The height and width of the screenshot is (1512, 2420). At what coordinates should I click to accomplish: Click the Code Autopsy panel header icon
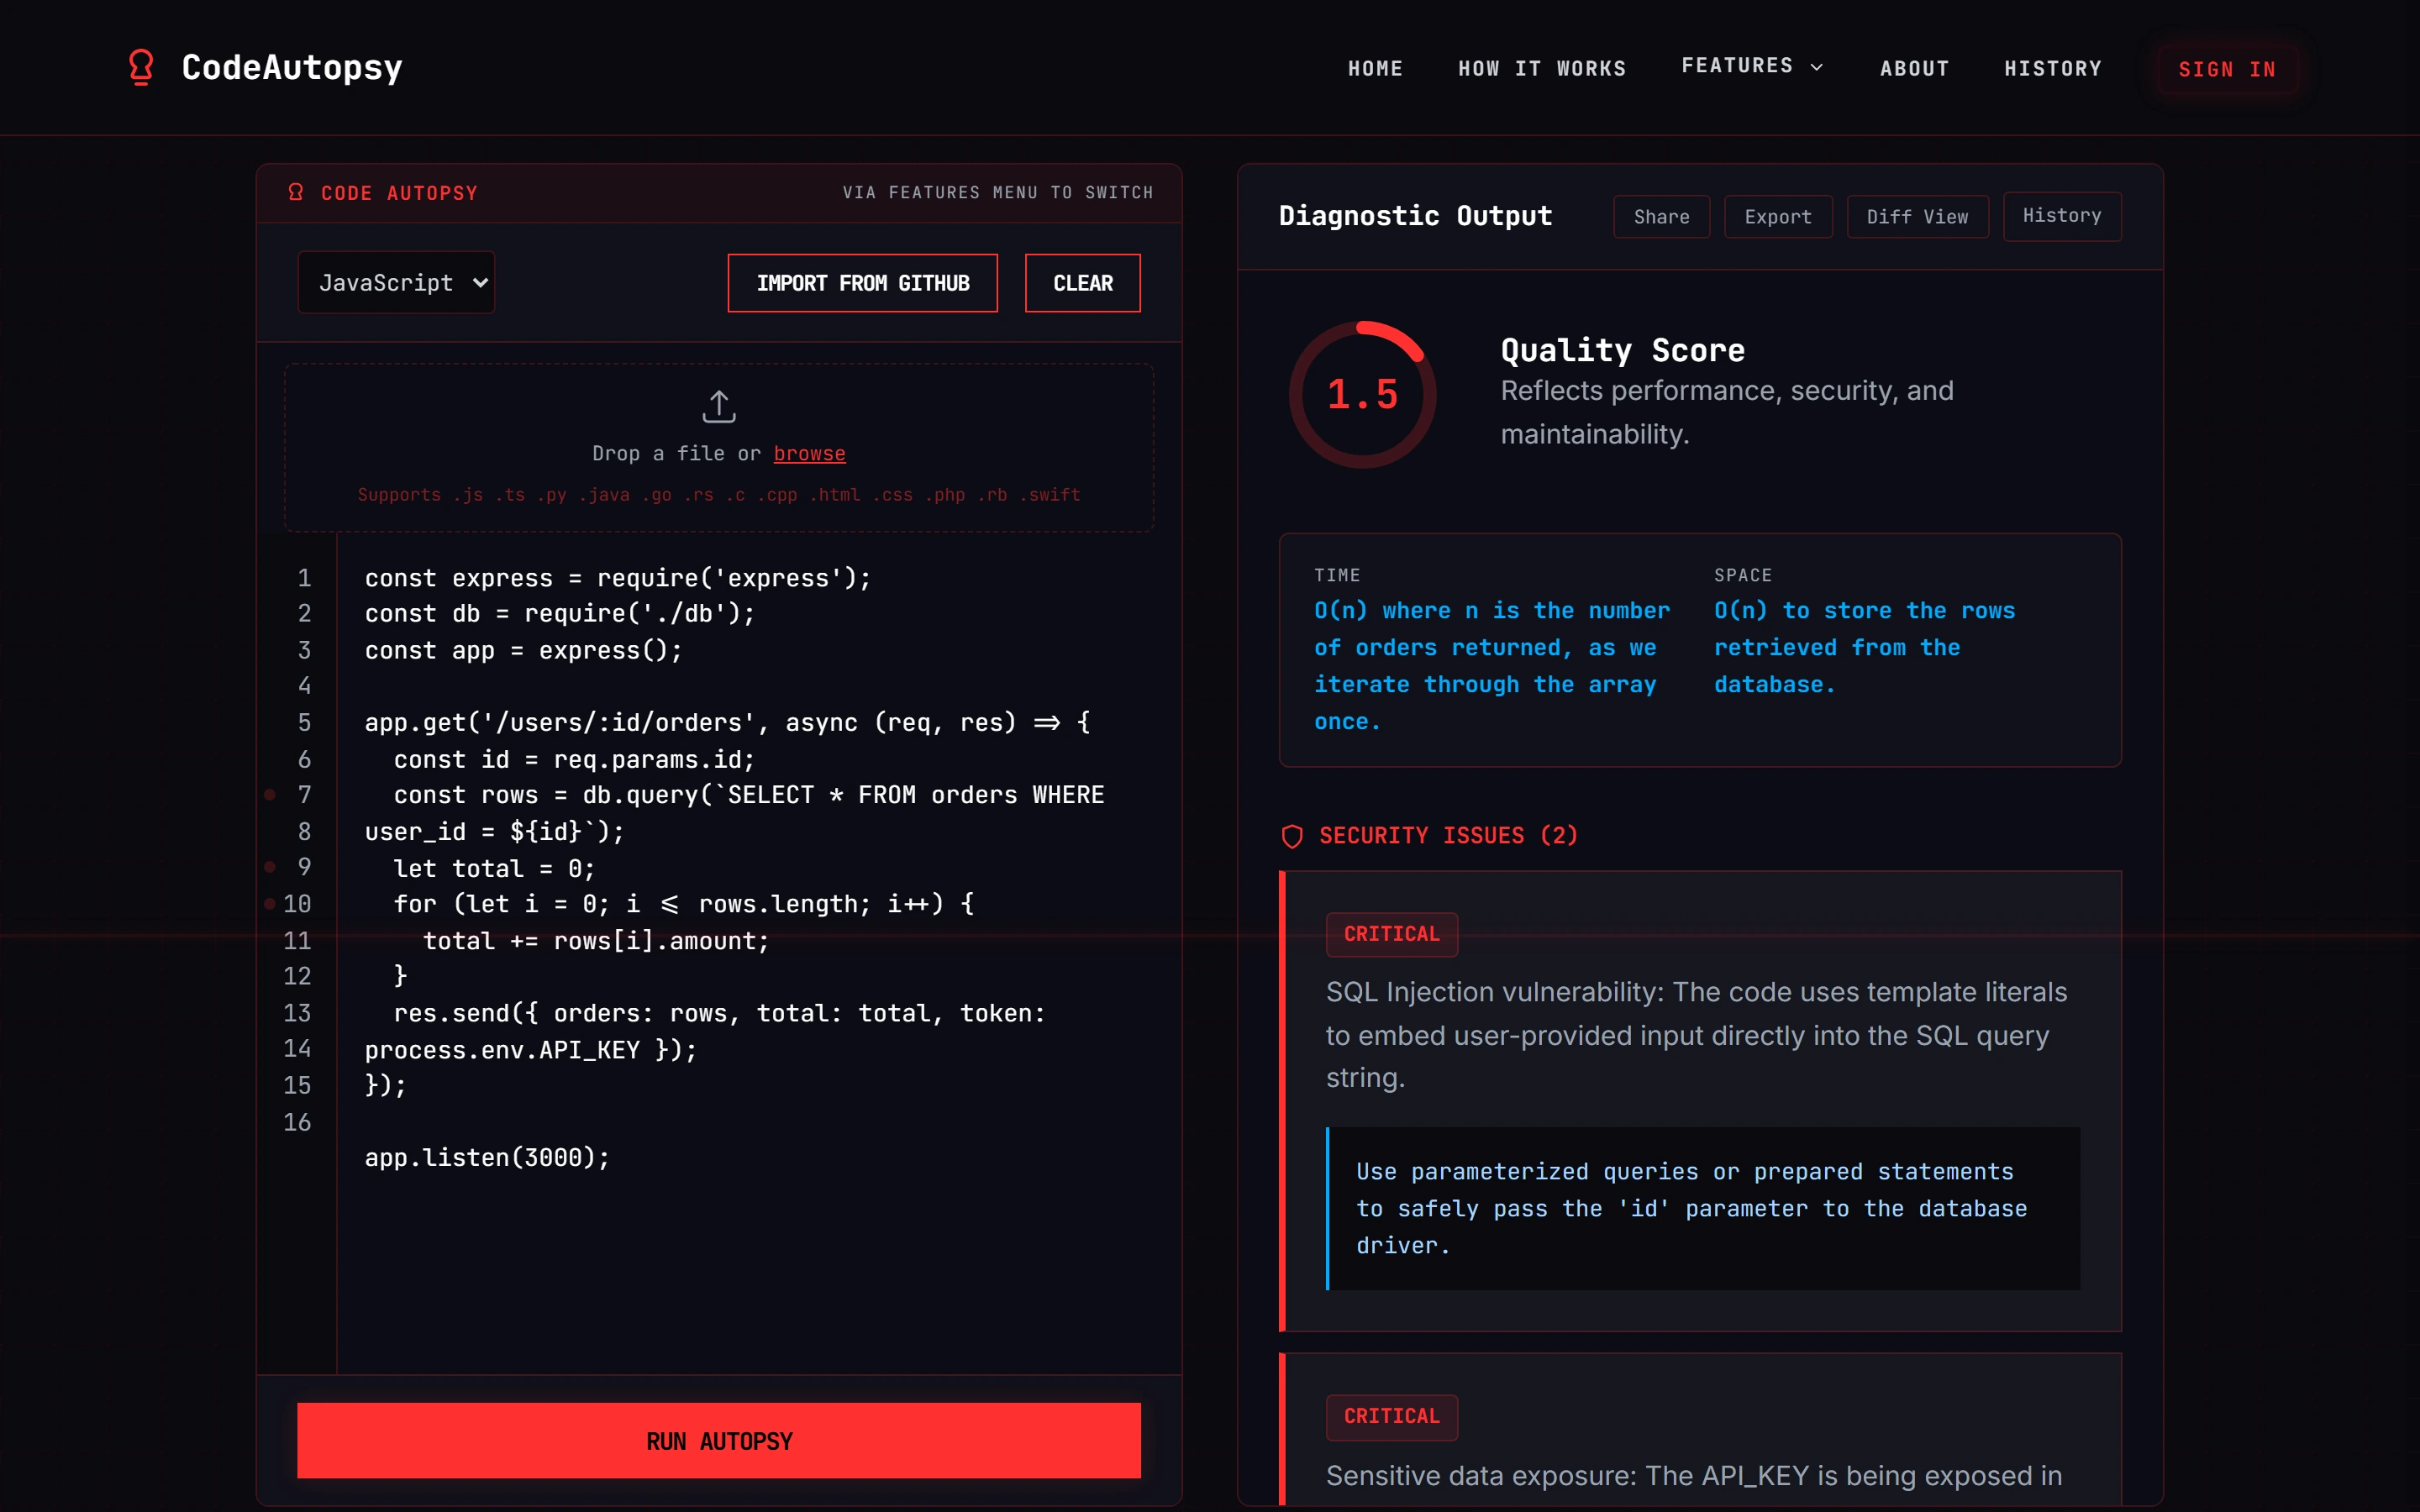tap(296, 192)
